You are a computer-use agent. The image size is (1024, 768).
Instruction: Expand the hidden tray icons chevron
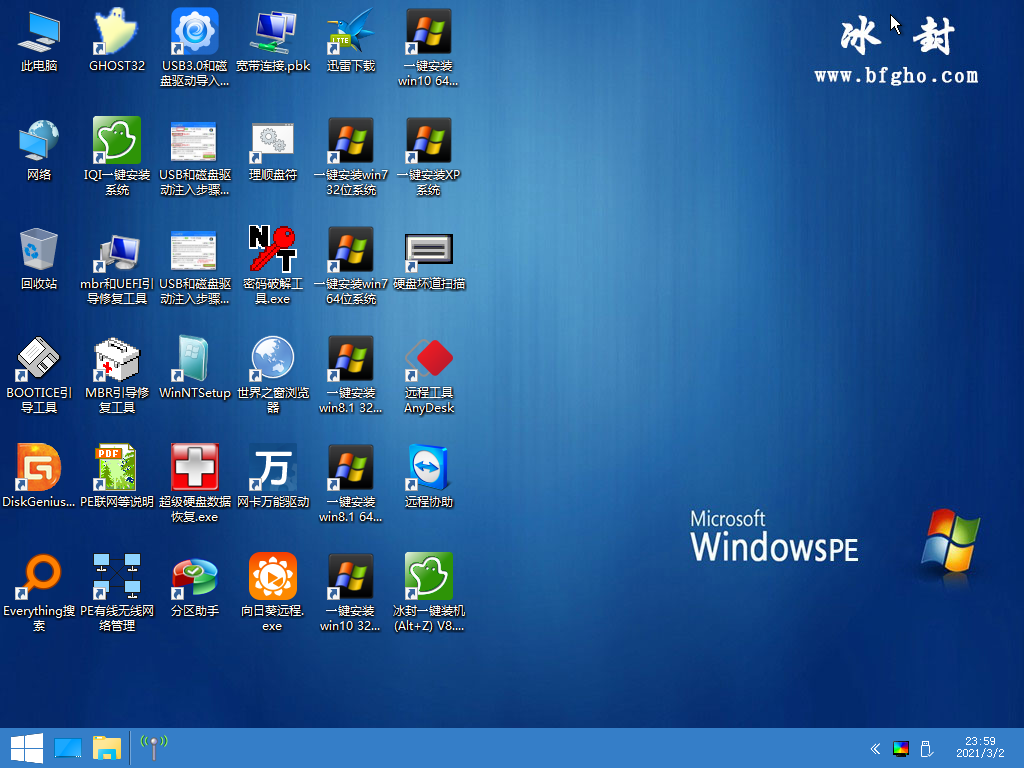[875, 749]
